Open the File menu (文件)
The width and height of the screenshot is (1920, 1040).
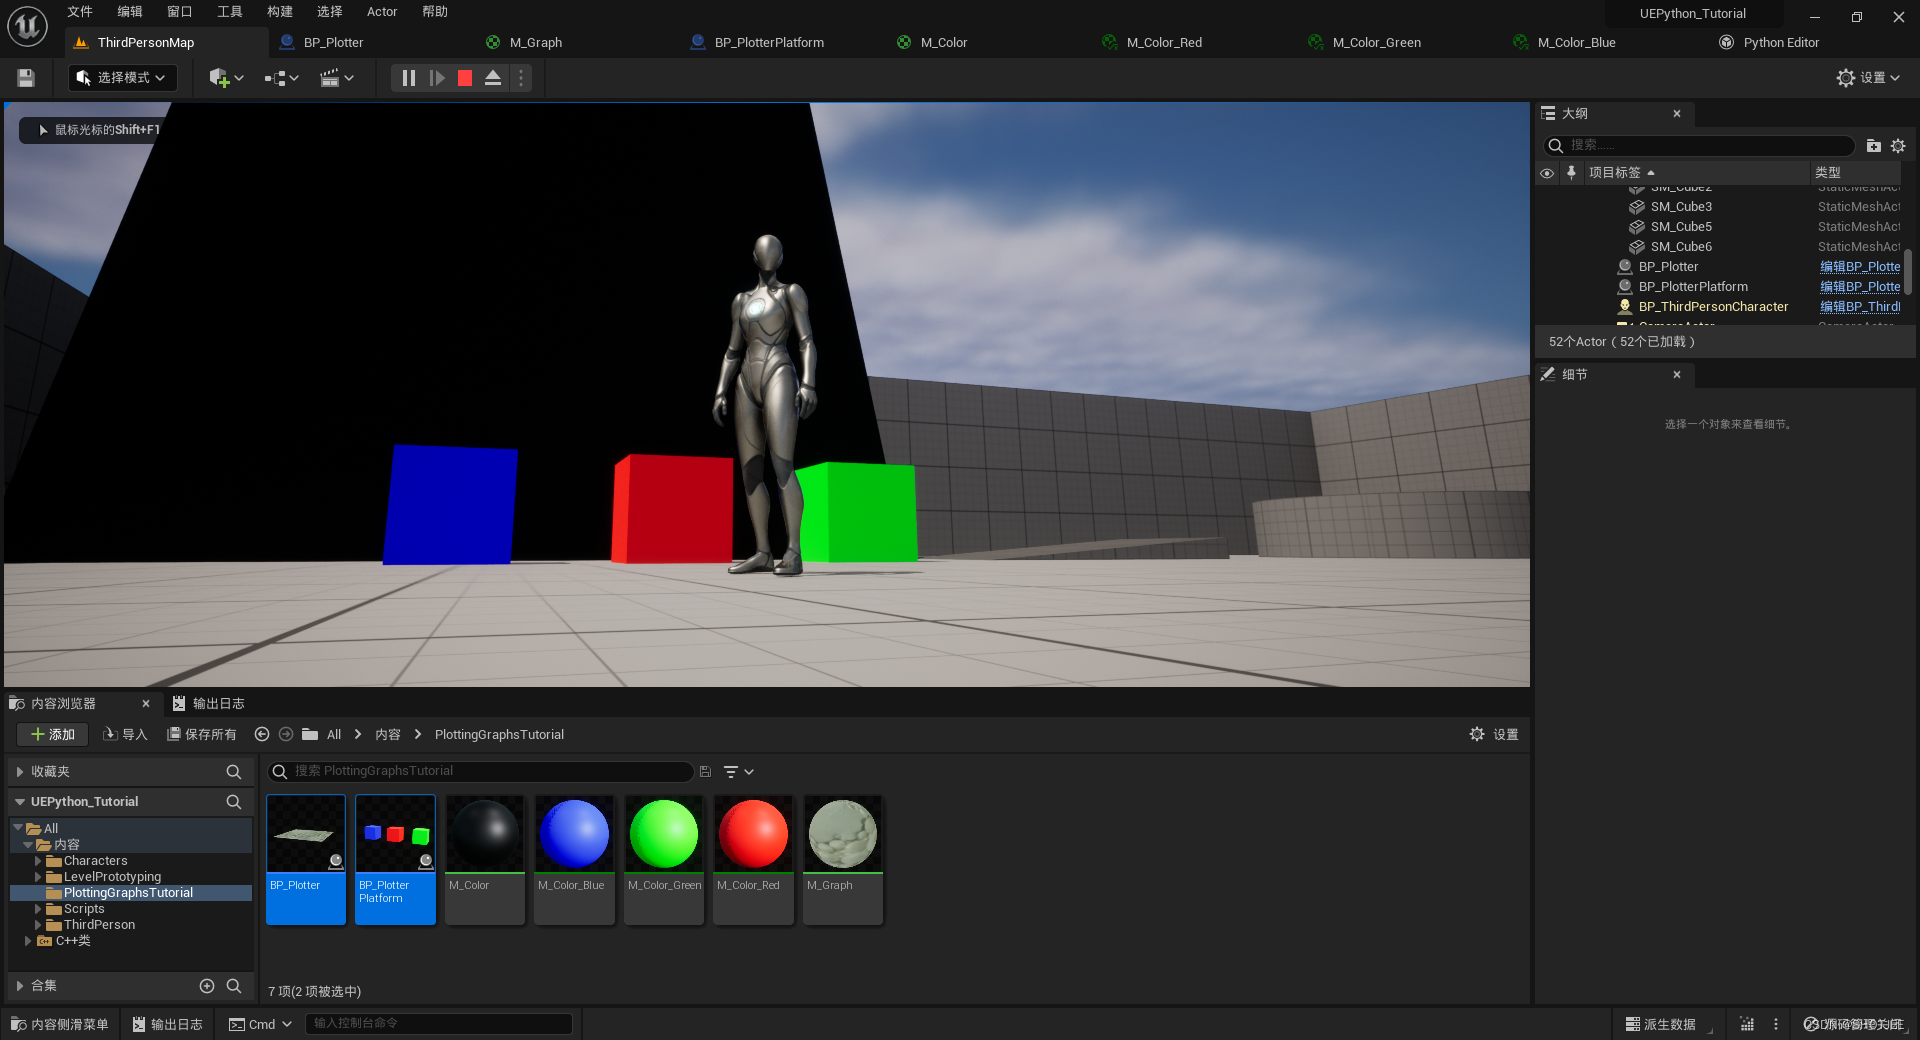[80, 12]
